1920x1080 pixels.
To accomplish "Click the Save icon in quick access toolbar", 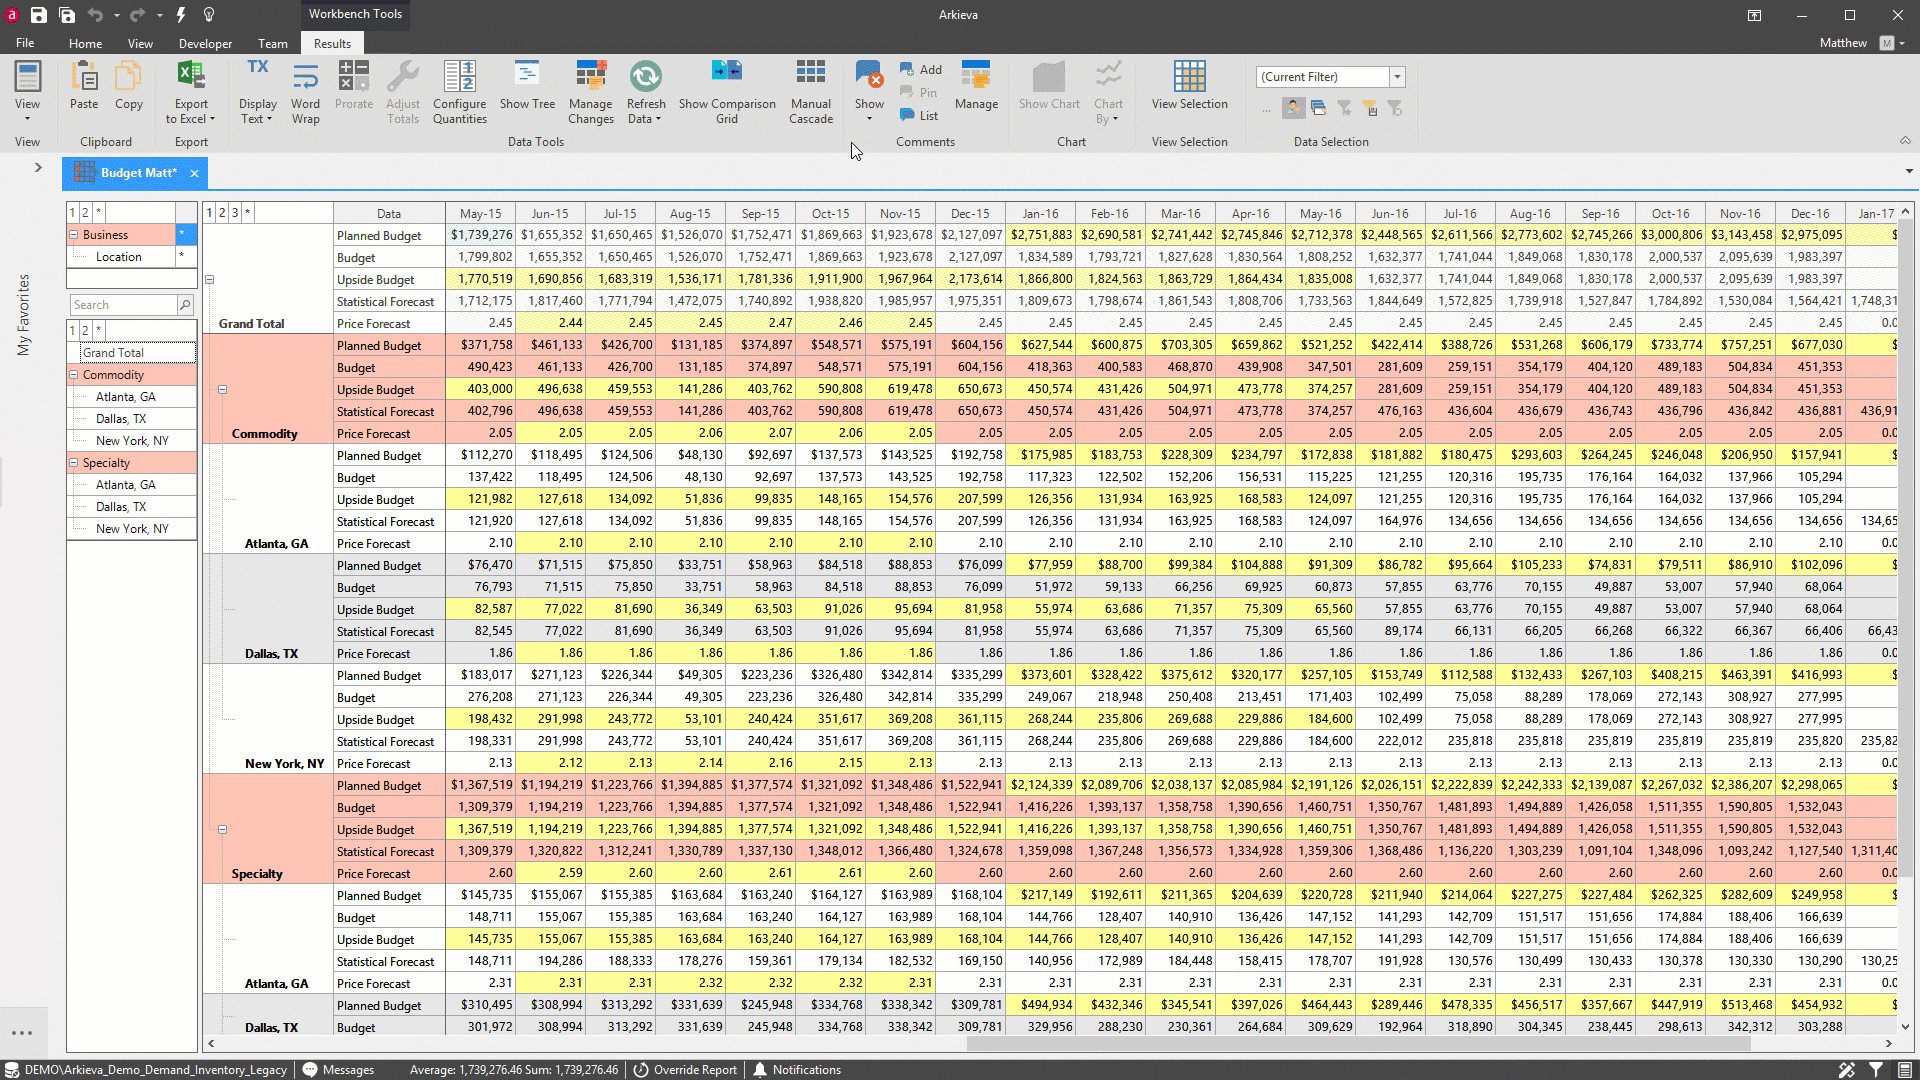I will (38, 15).
